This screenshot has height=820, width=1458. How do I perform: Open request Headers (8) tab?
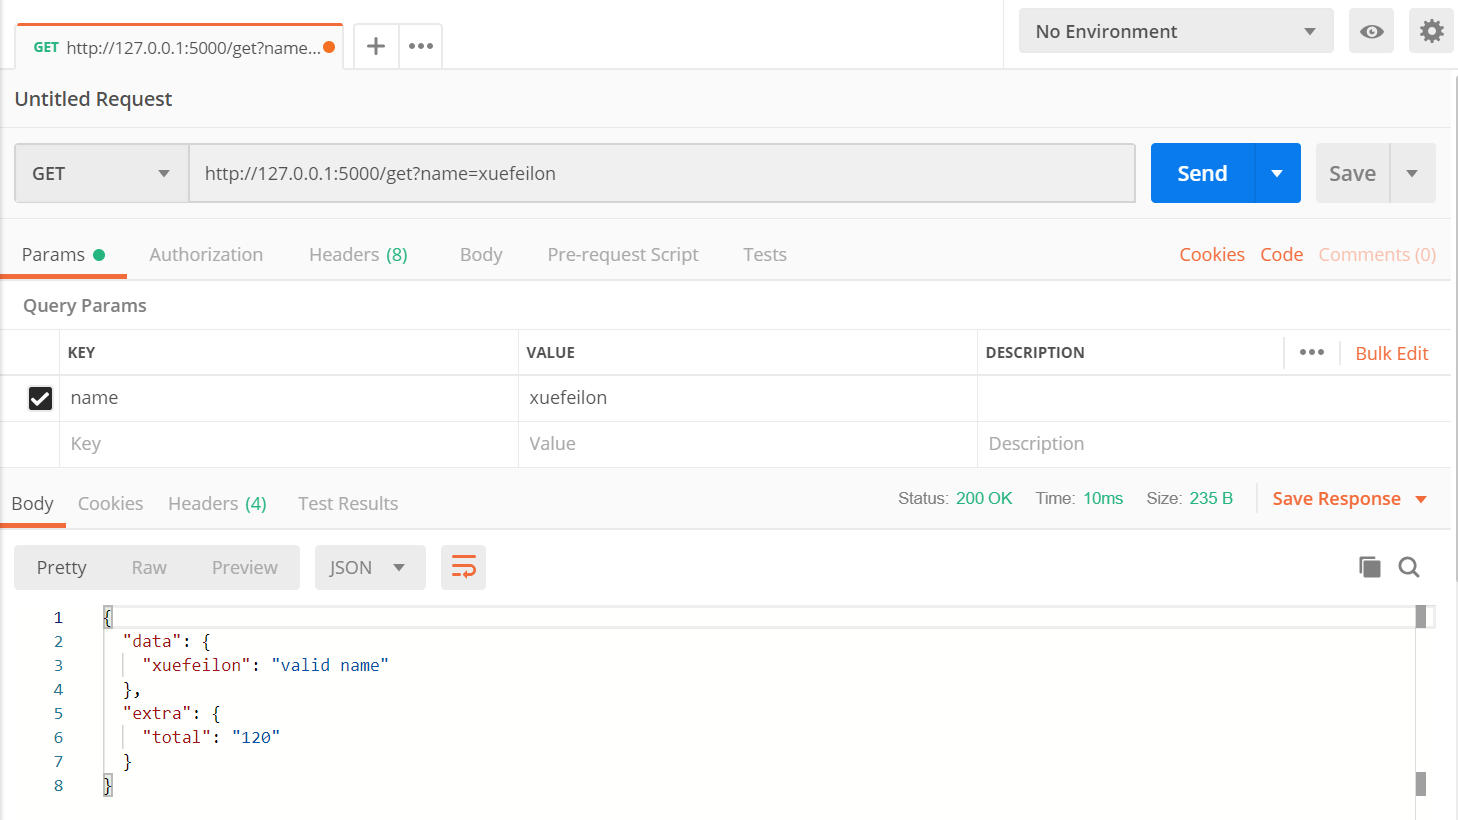[358, 254]
